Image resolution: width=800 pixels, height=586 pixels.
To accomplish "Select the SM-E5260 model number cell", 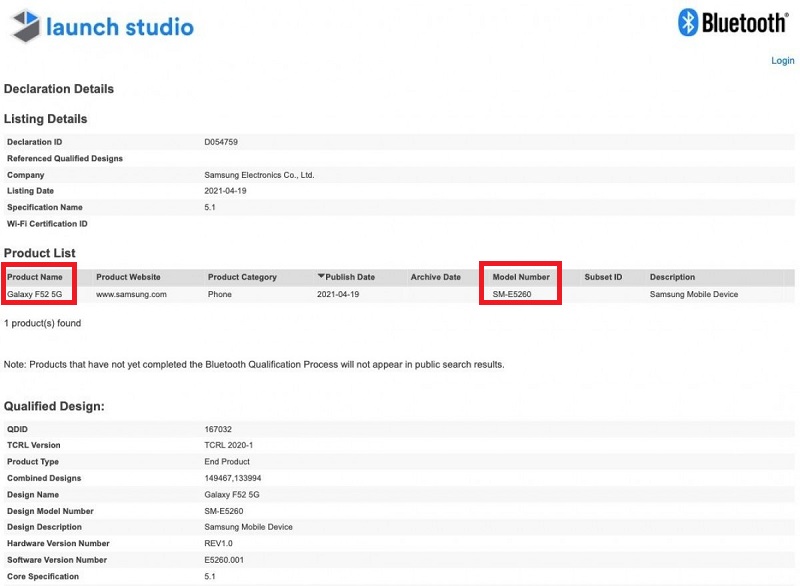I will pyautogui.click(x=512, y=294).
